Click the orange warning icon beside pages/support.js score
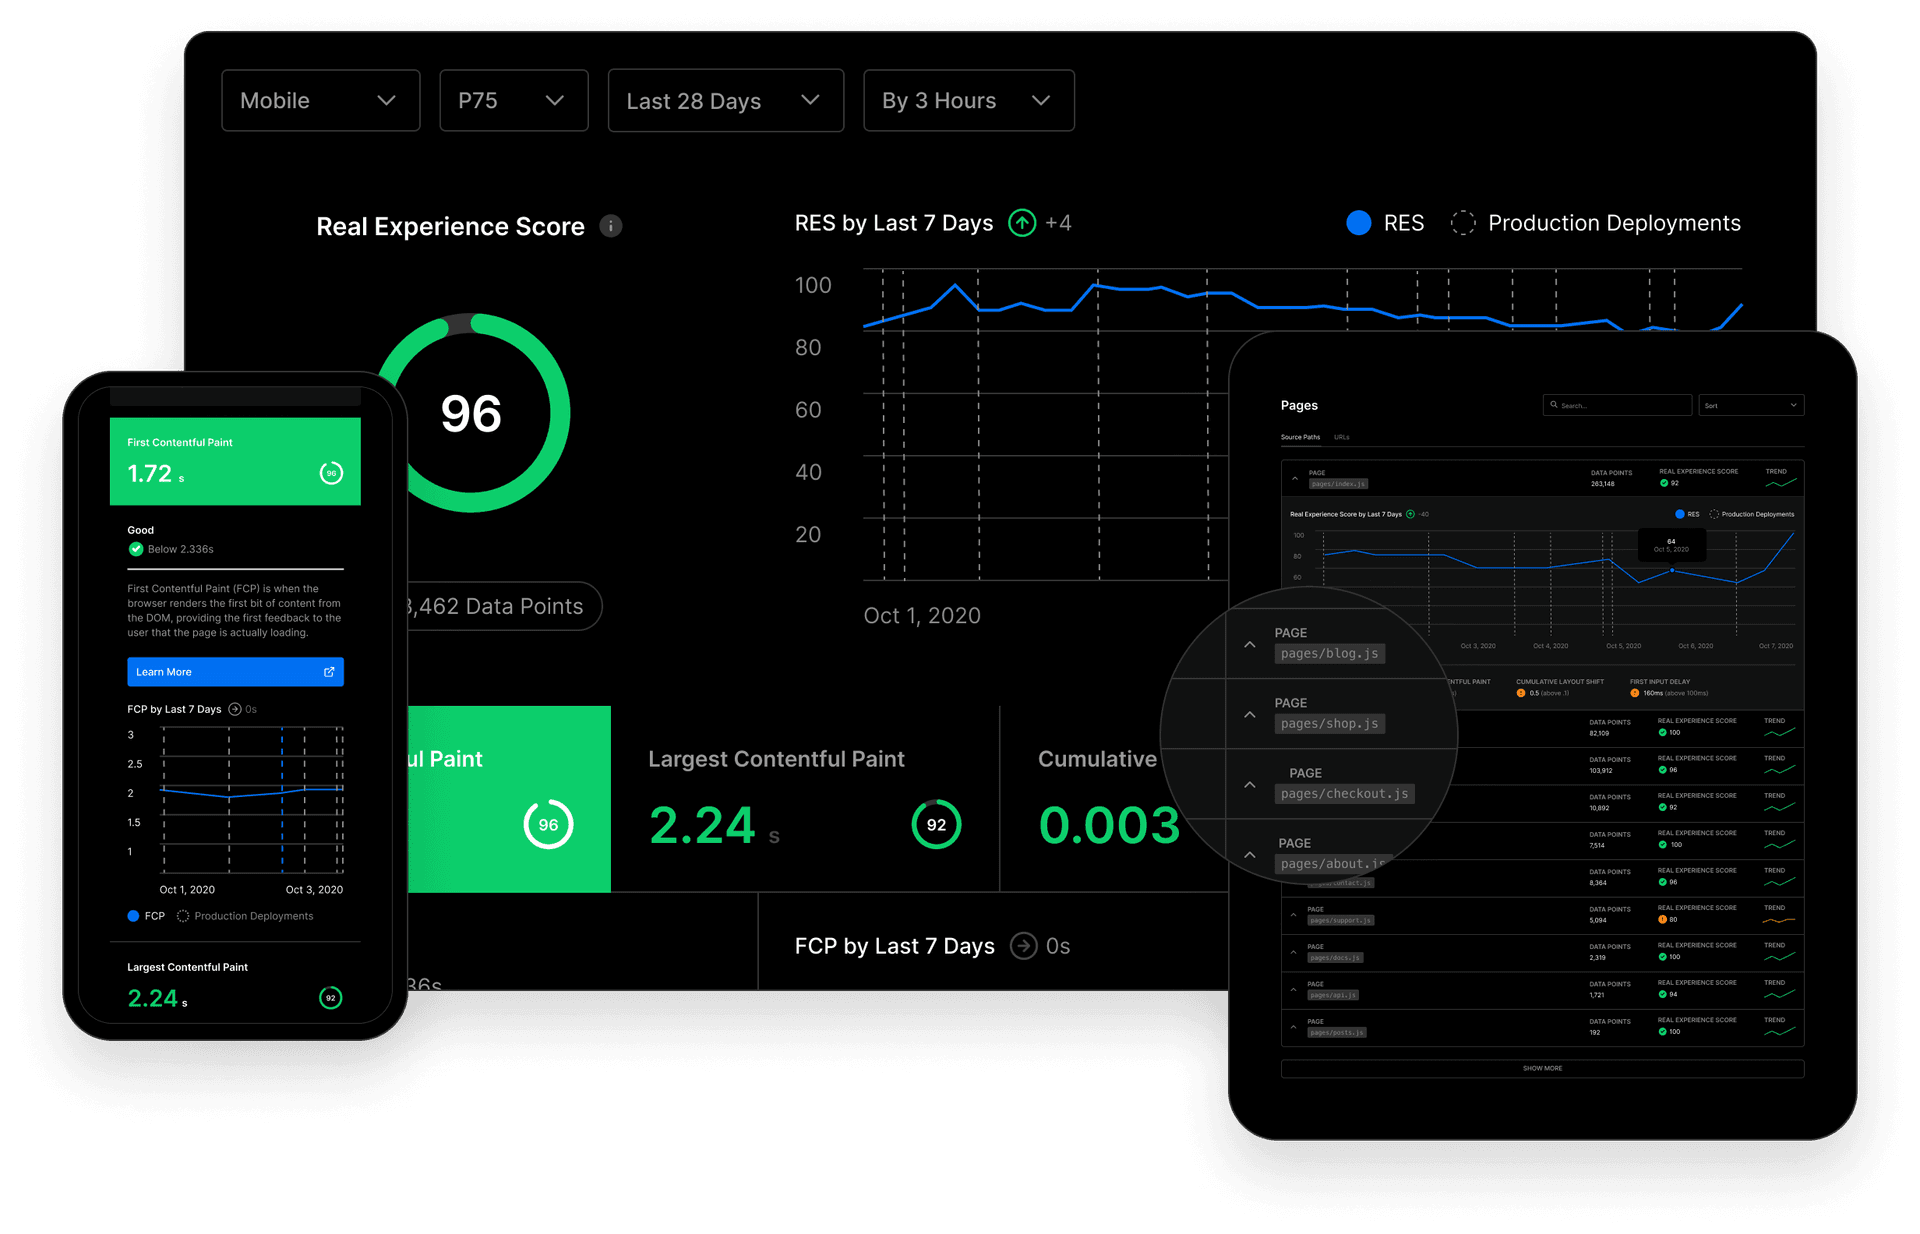 (x=1662, y=918)
